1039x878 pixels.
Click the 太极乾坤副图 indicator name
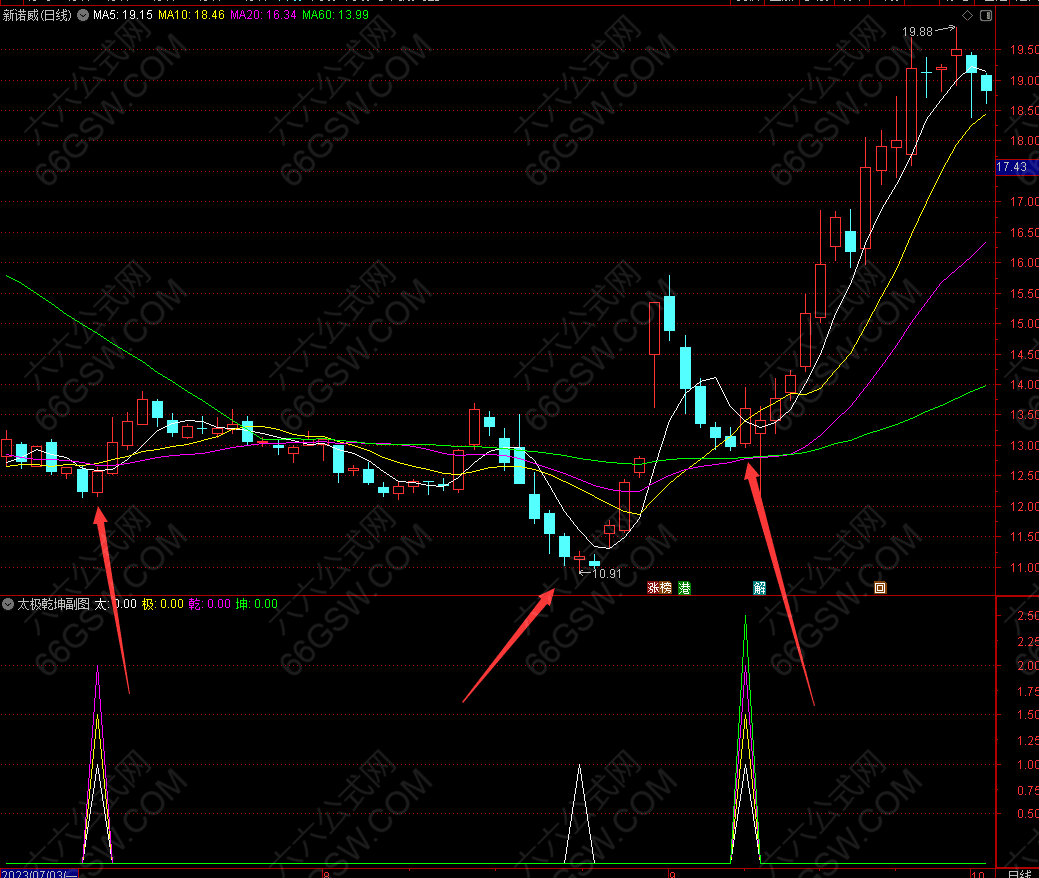point(53,604)
